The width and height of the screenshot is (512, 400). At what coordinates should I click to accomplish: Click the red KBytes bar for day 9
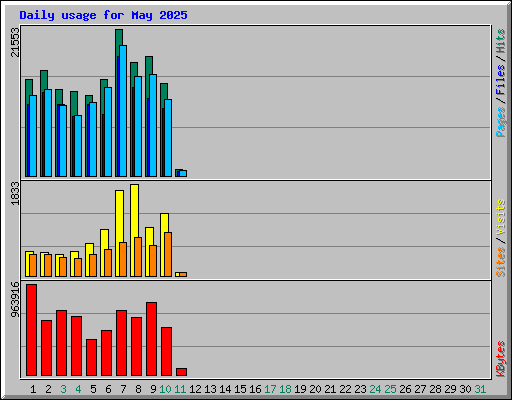[x=152, y=339]
